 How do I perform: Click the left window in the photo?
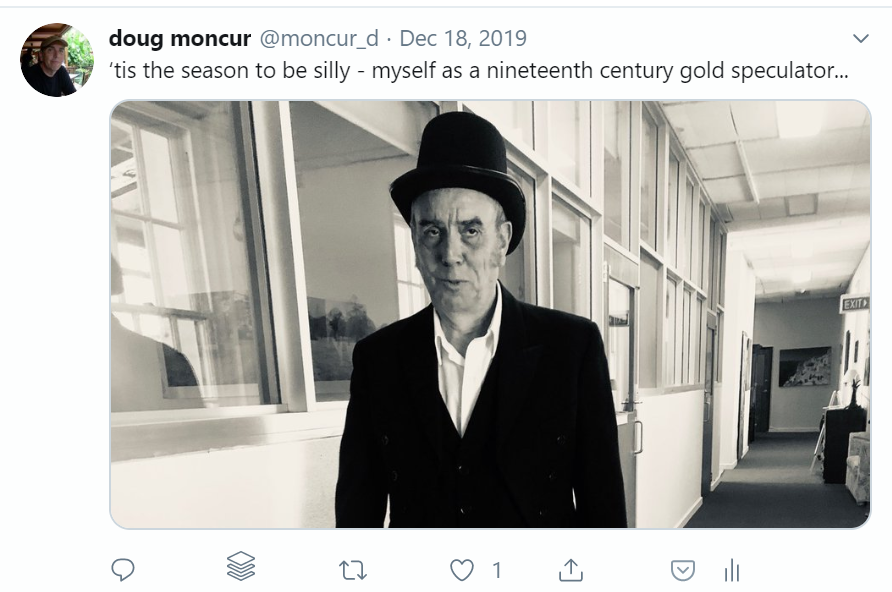point(188,260)
